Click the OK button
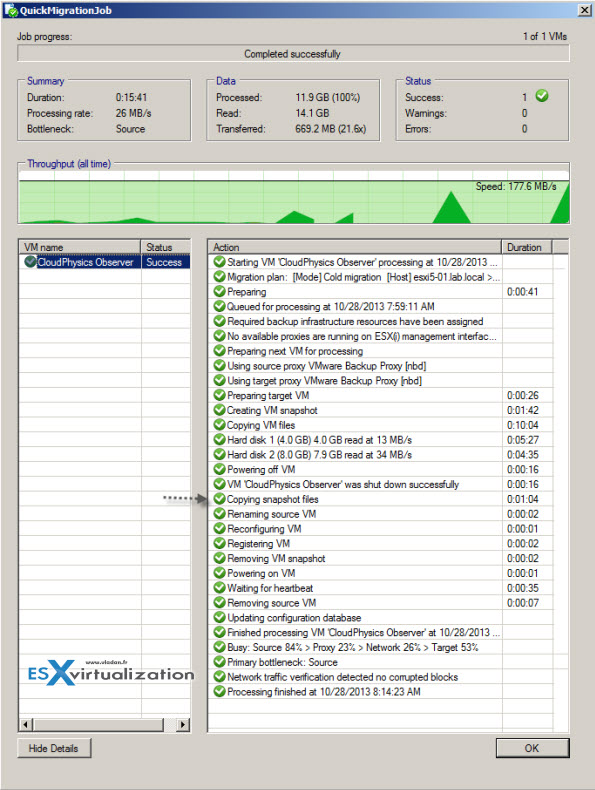This screenshot has width=595, height=790. [x=533, y=748]
